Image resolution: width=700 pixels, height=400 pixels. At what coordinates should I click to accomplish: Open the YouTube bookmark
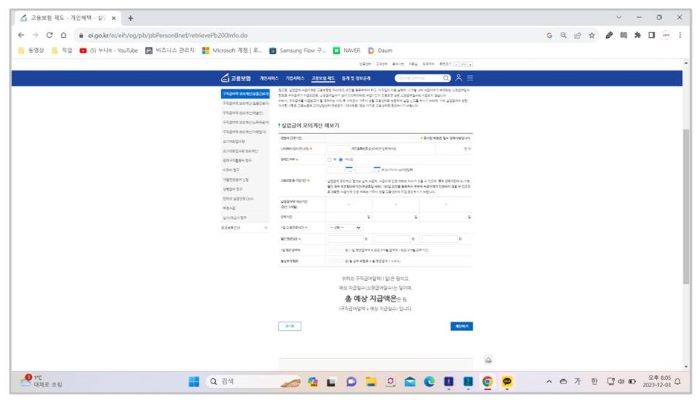pyautogui.click(x=109, y=50)
